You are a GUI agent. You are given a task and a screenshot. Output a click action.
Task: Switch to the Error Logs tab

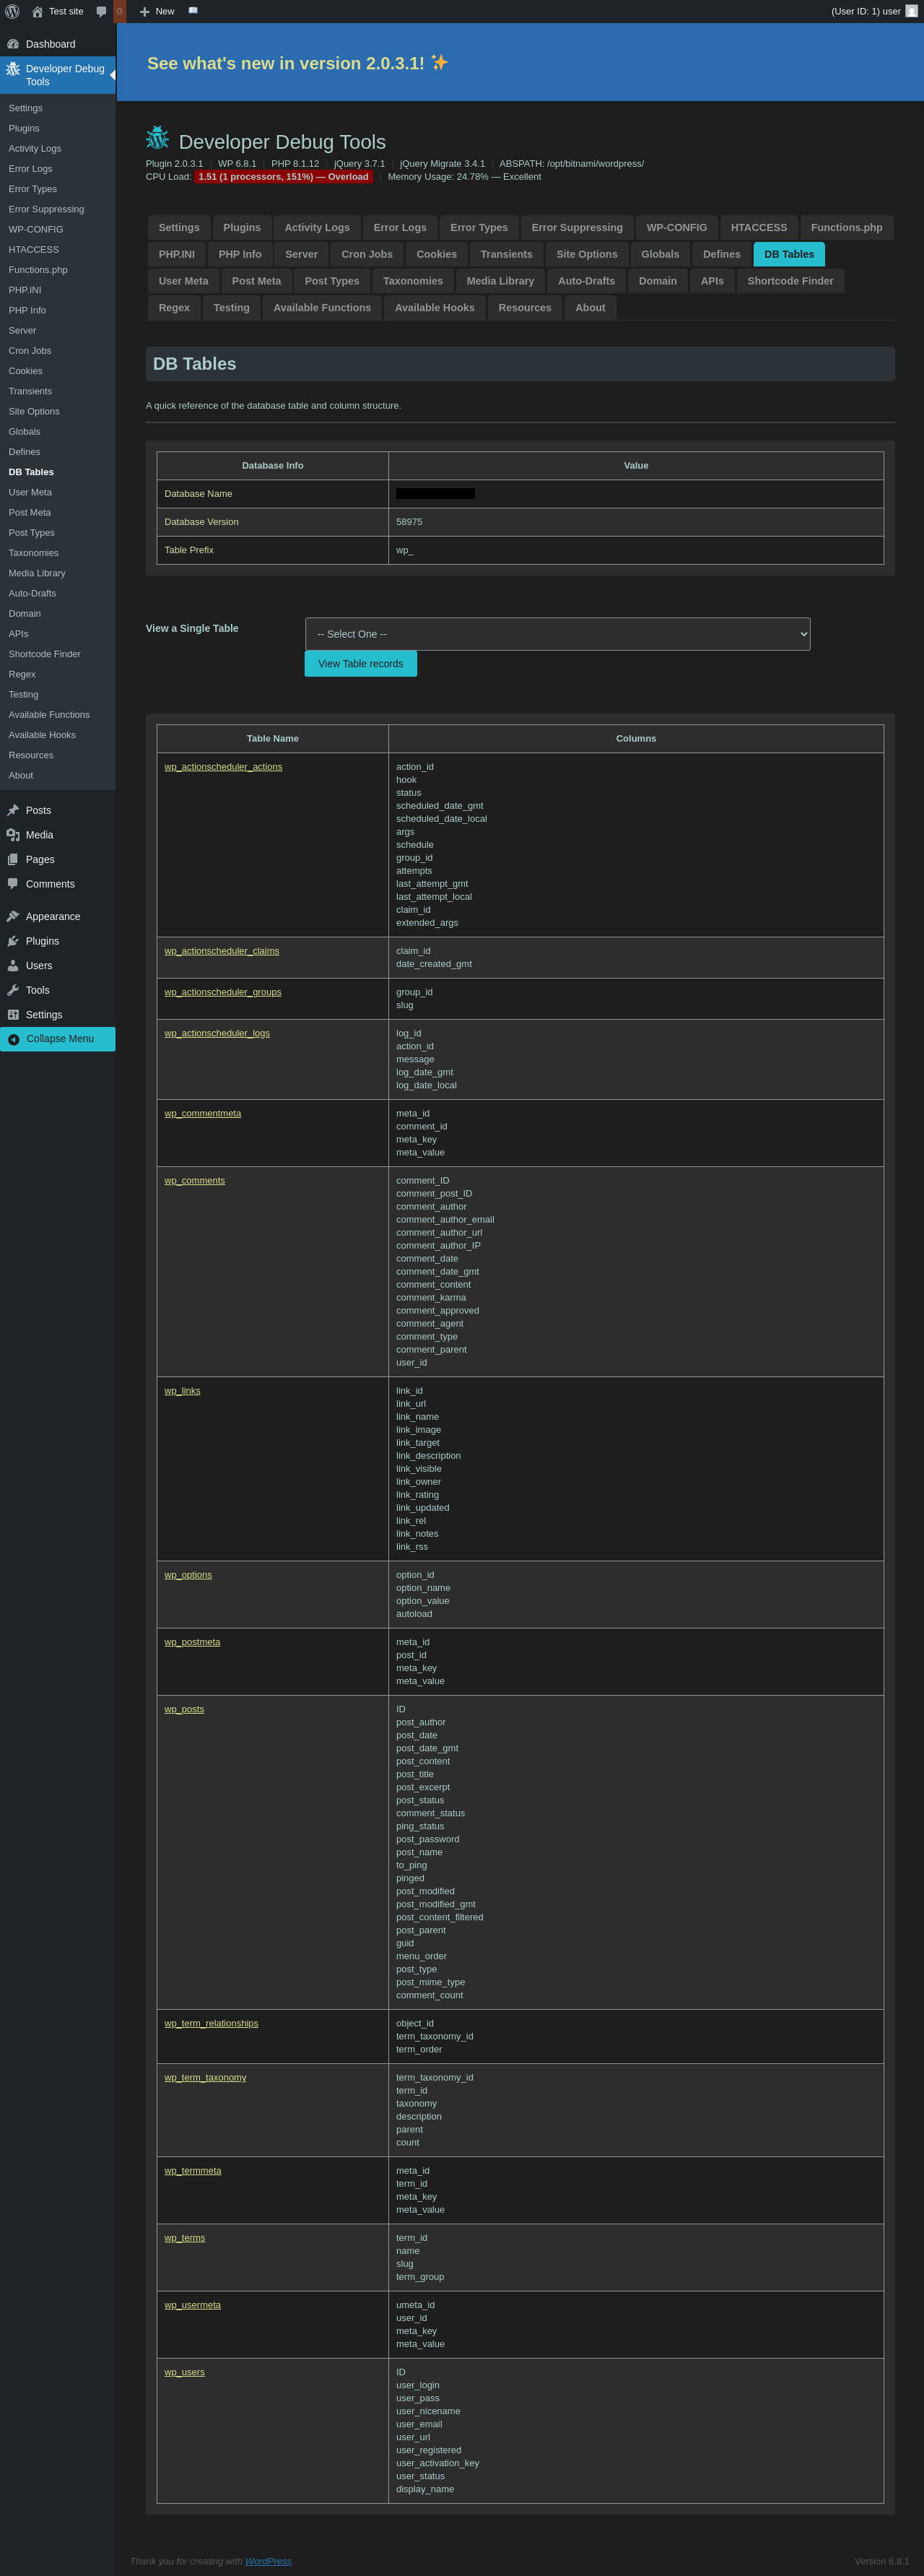[x=399, y=228]
